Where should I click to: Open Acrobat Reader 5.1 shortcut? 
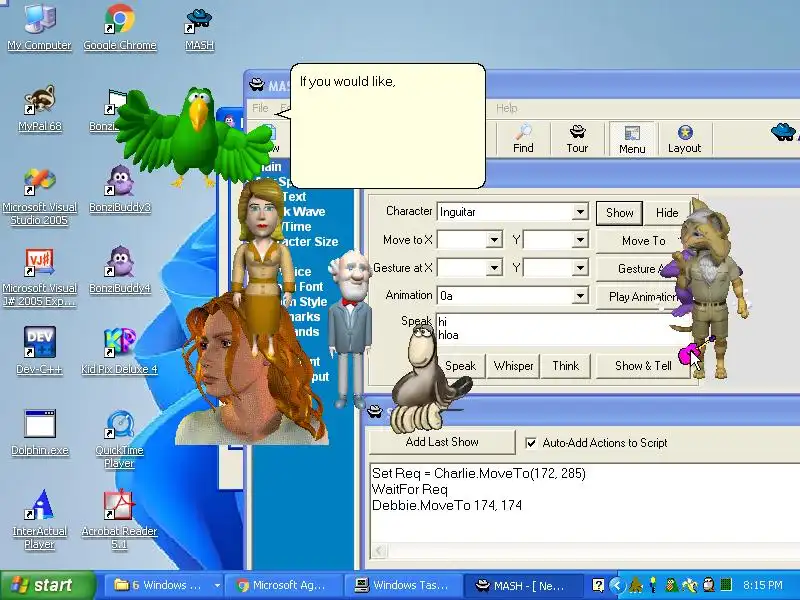click(119, 520)
